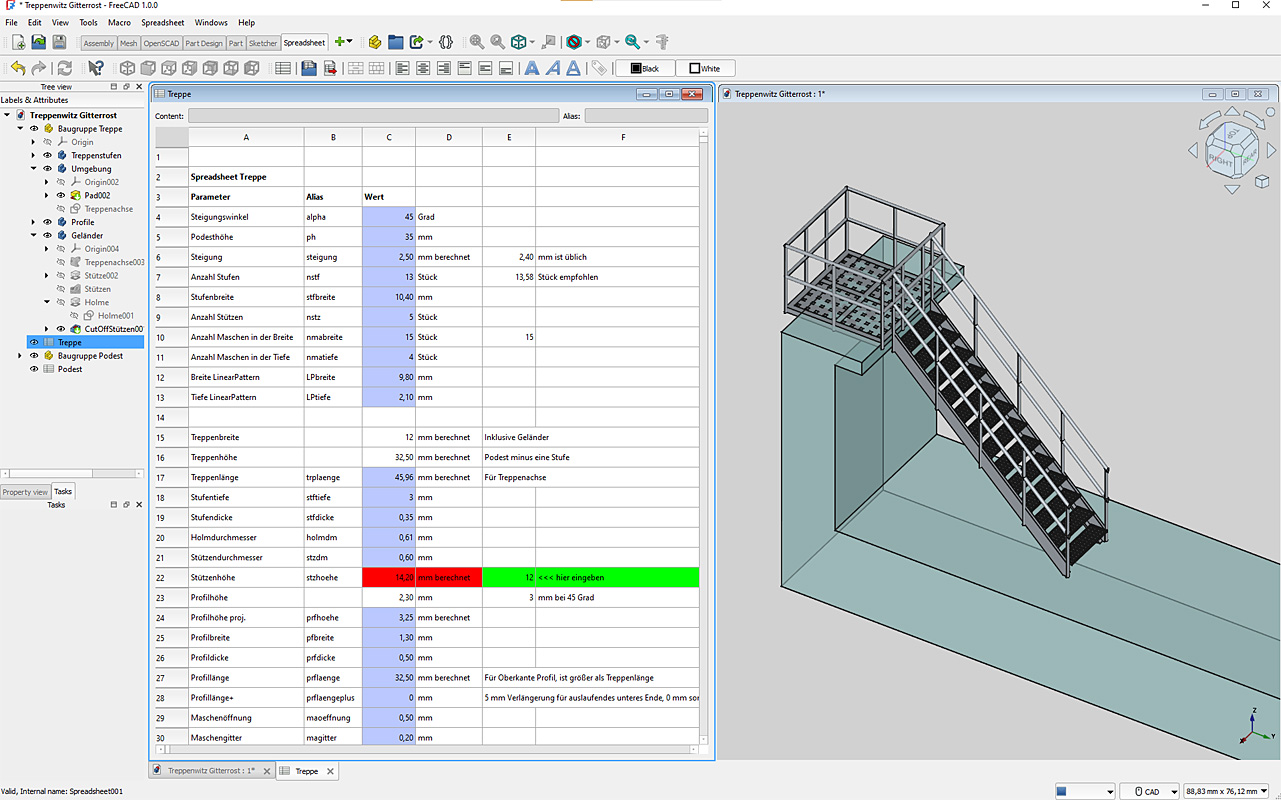Viewport: 1281px width, 800px height.
Task: Open the Macro menu
Action: [119, 22]
